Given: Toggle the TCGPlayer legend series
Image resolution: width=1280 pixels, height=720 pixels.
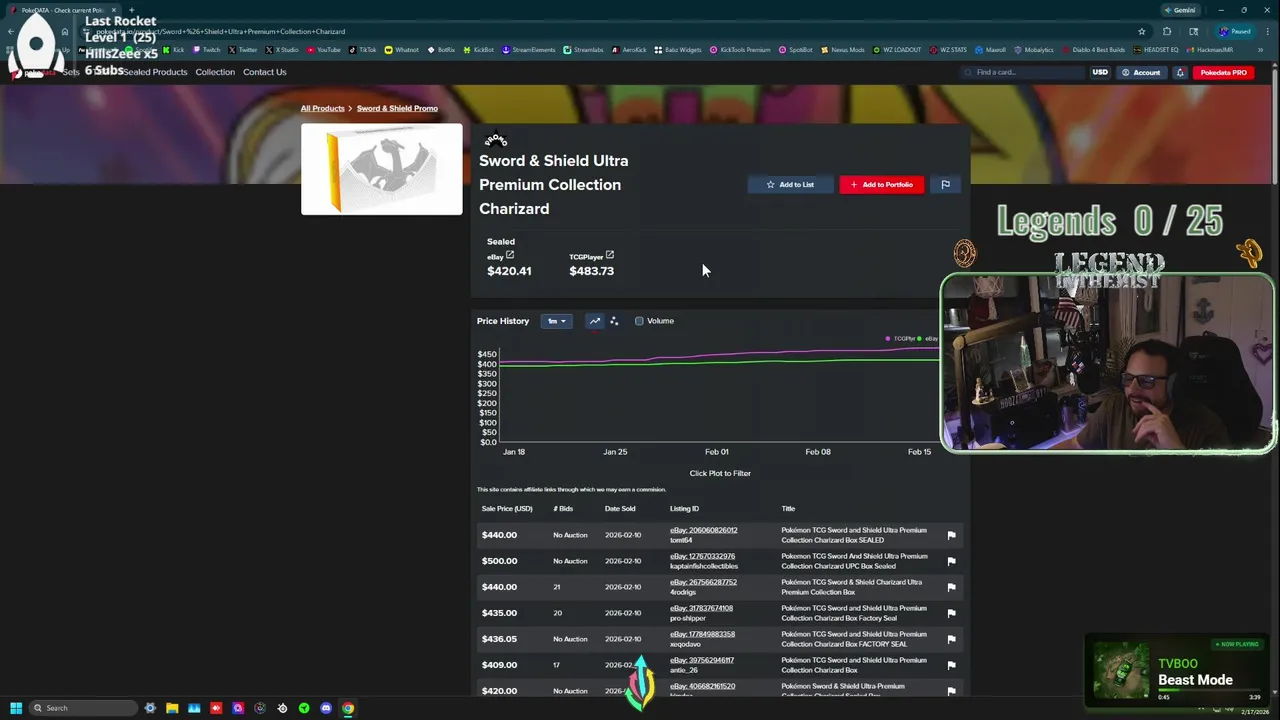Looking at the screenshot, I should coord(901,339).
